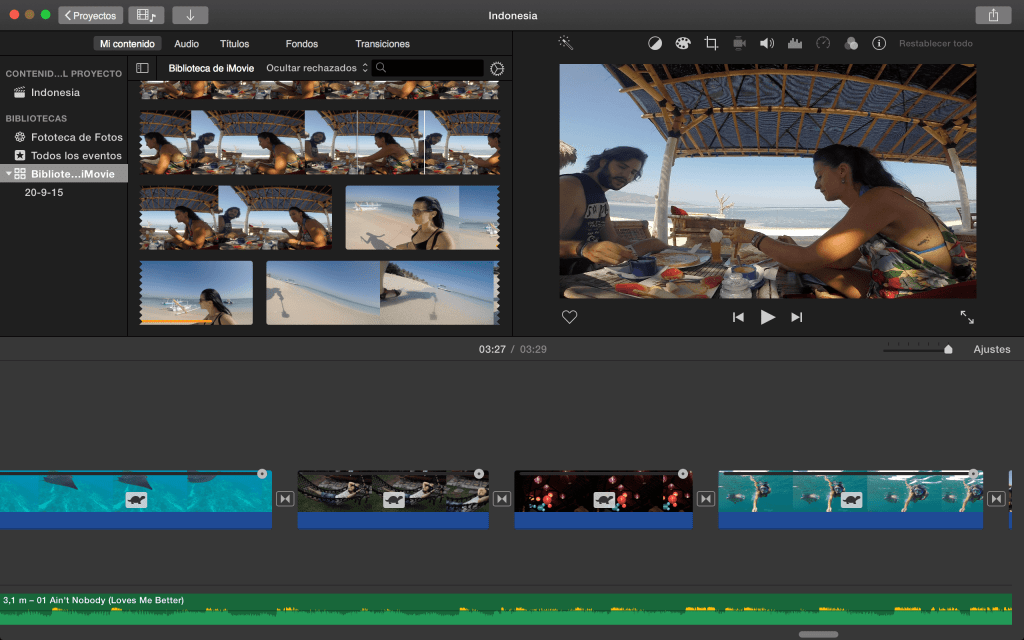Open the stabilization camera tool
This screenshot has width=1024, height=640.
click(739, 44)
